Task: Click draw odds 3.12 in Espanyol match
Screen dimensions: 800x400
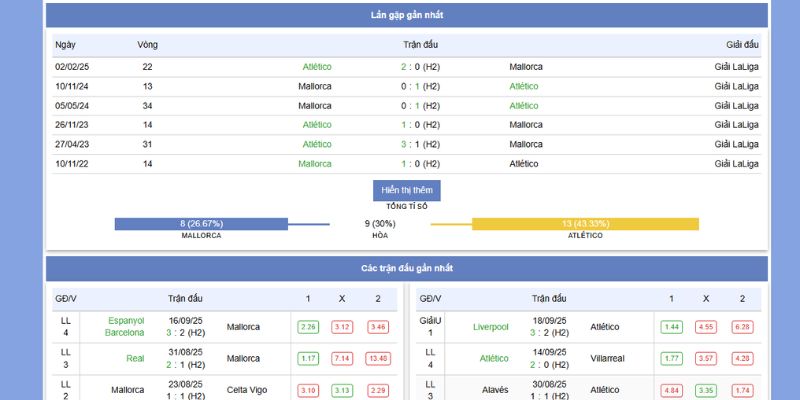Action: click(342, 327)
